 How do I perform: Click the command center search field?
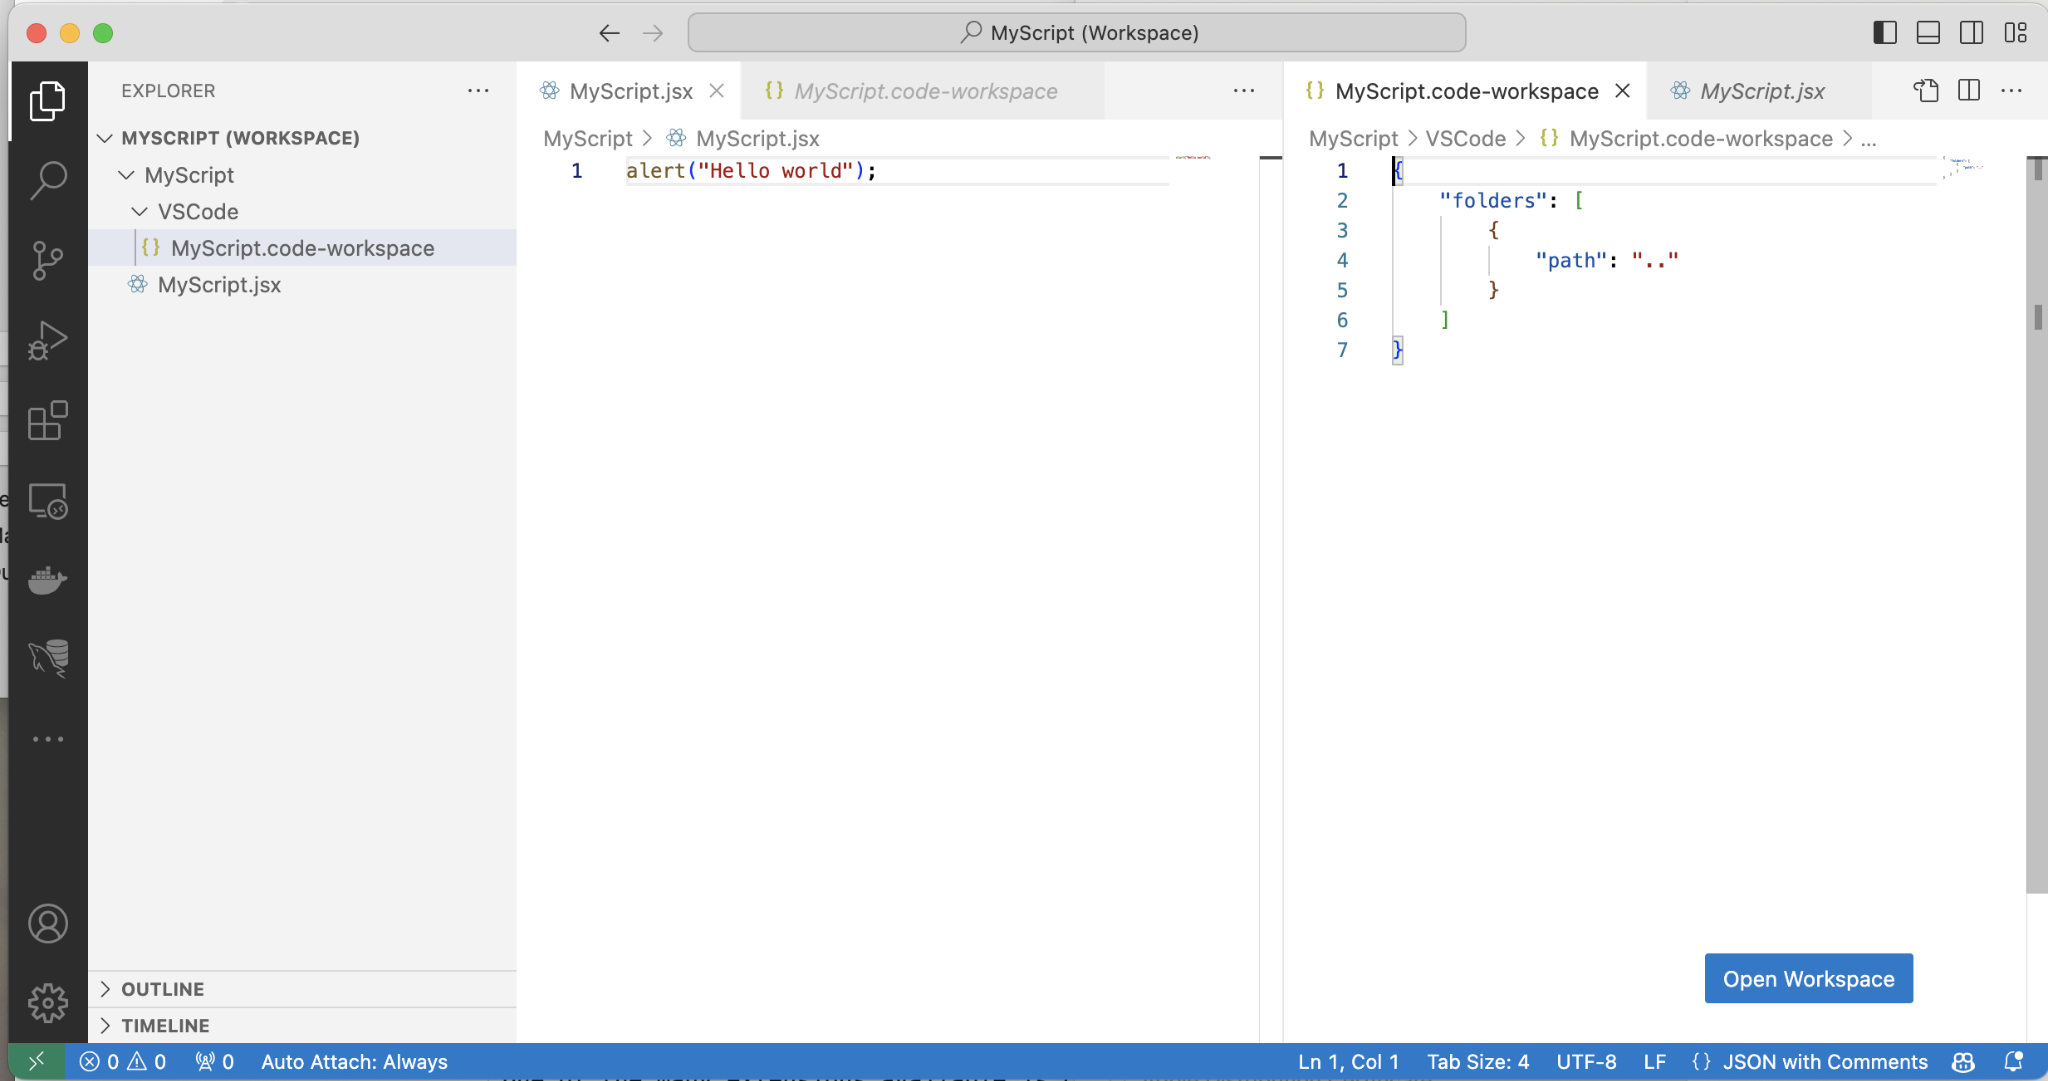(x=1077, y=33)
